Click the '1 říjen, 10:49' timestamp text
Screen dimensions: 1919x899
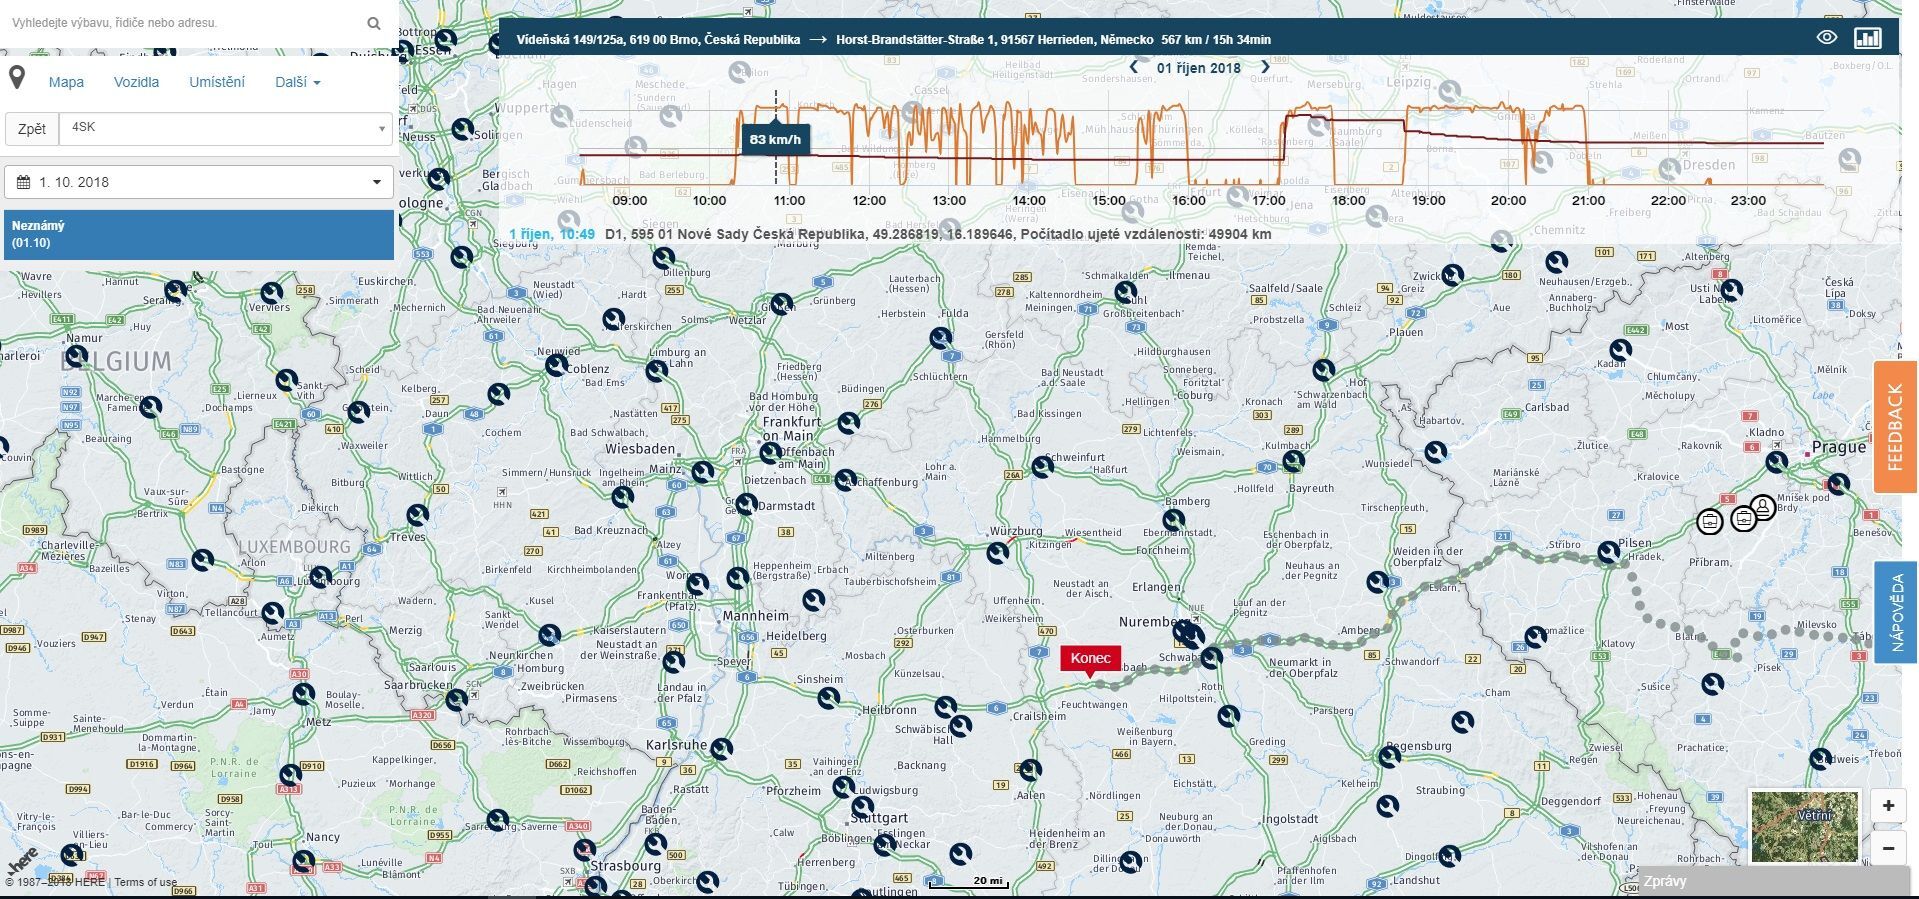551,234
